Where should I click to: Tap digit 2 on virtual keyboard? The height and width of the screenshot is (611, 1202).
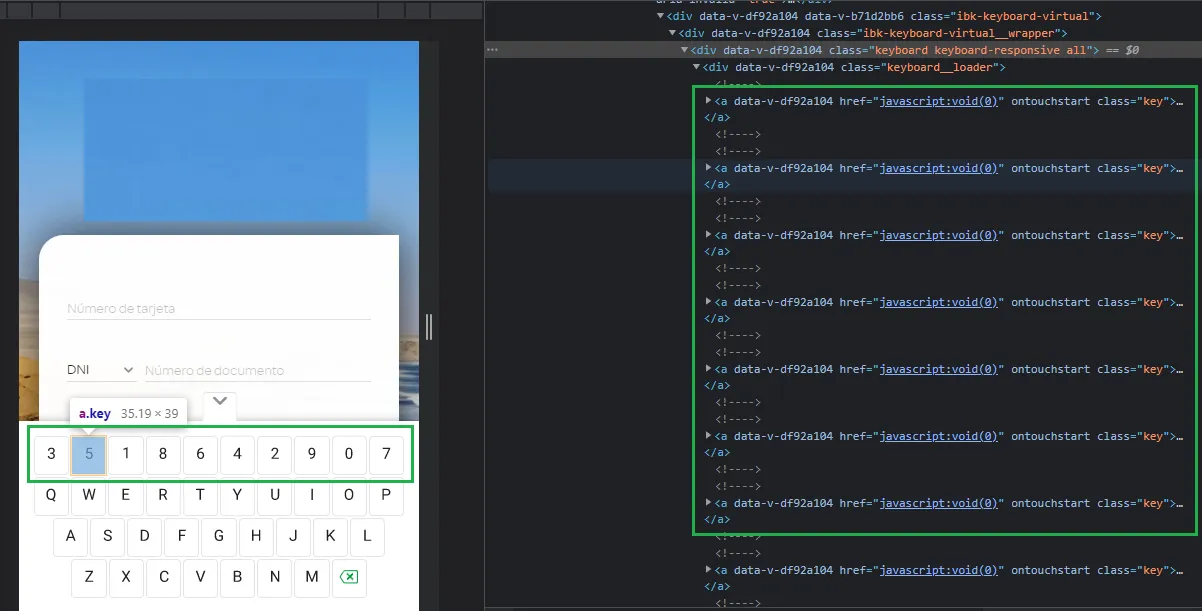pyautogui.click(x=275, y=454)
